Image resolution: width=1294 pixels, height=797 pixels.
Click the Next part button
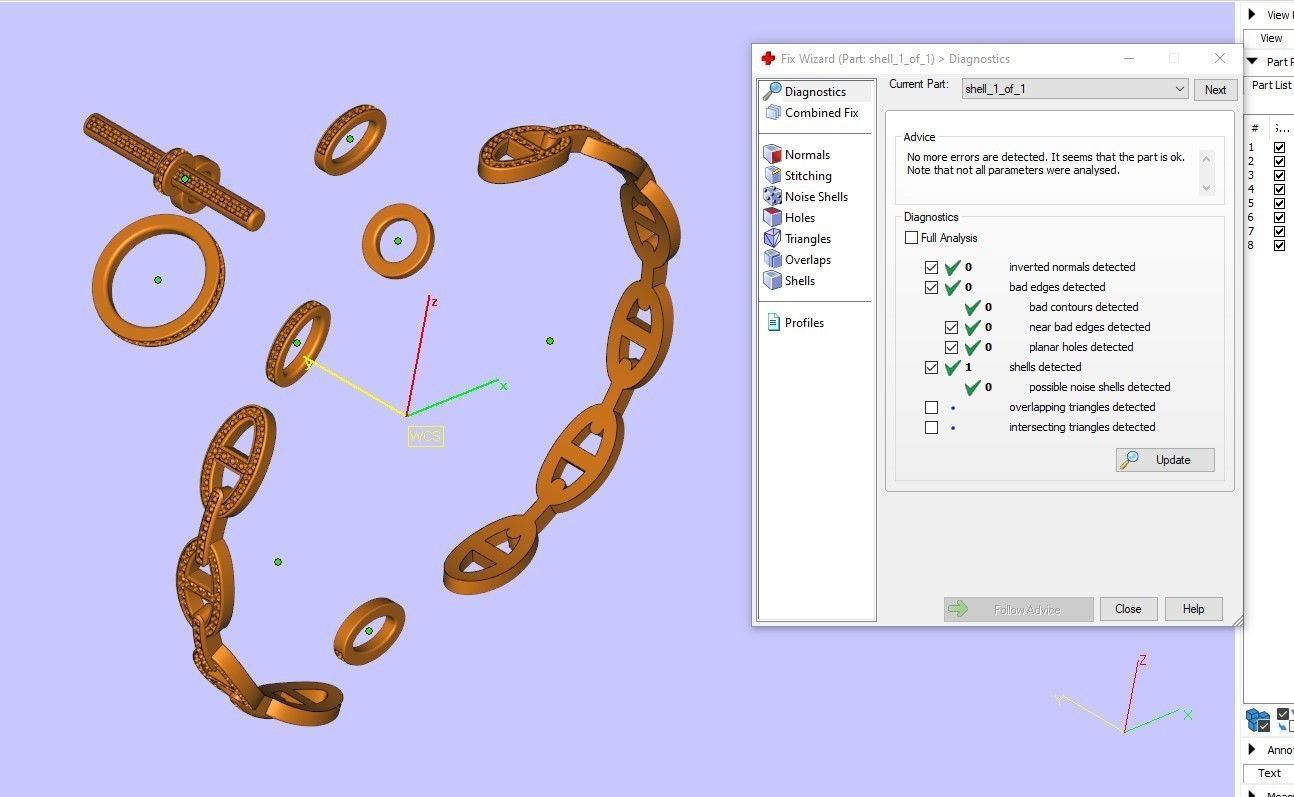(1215, 89)
